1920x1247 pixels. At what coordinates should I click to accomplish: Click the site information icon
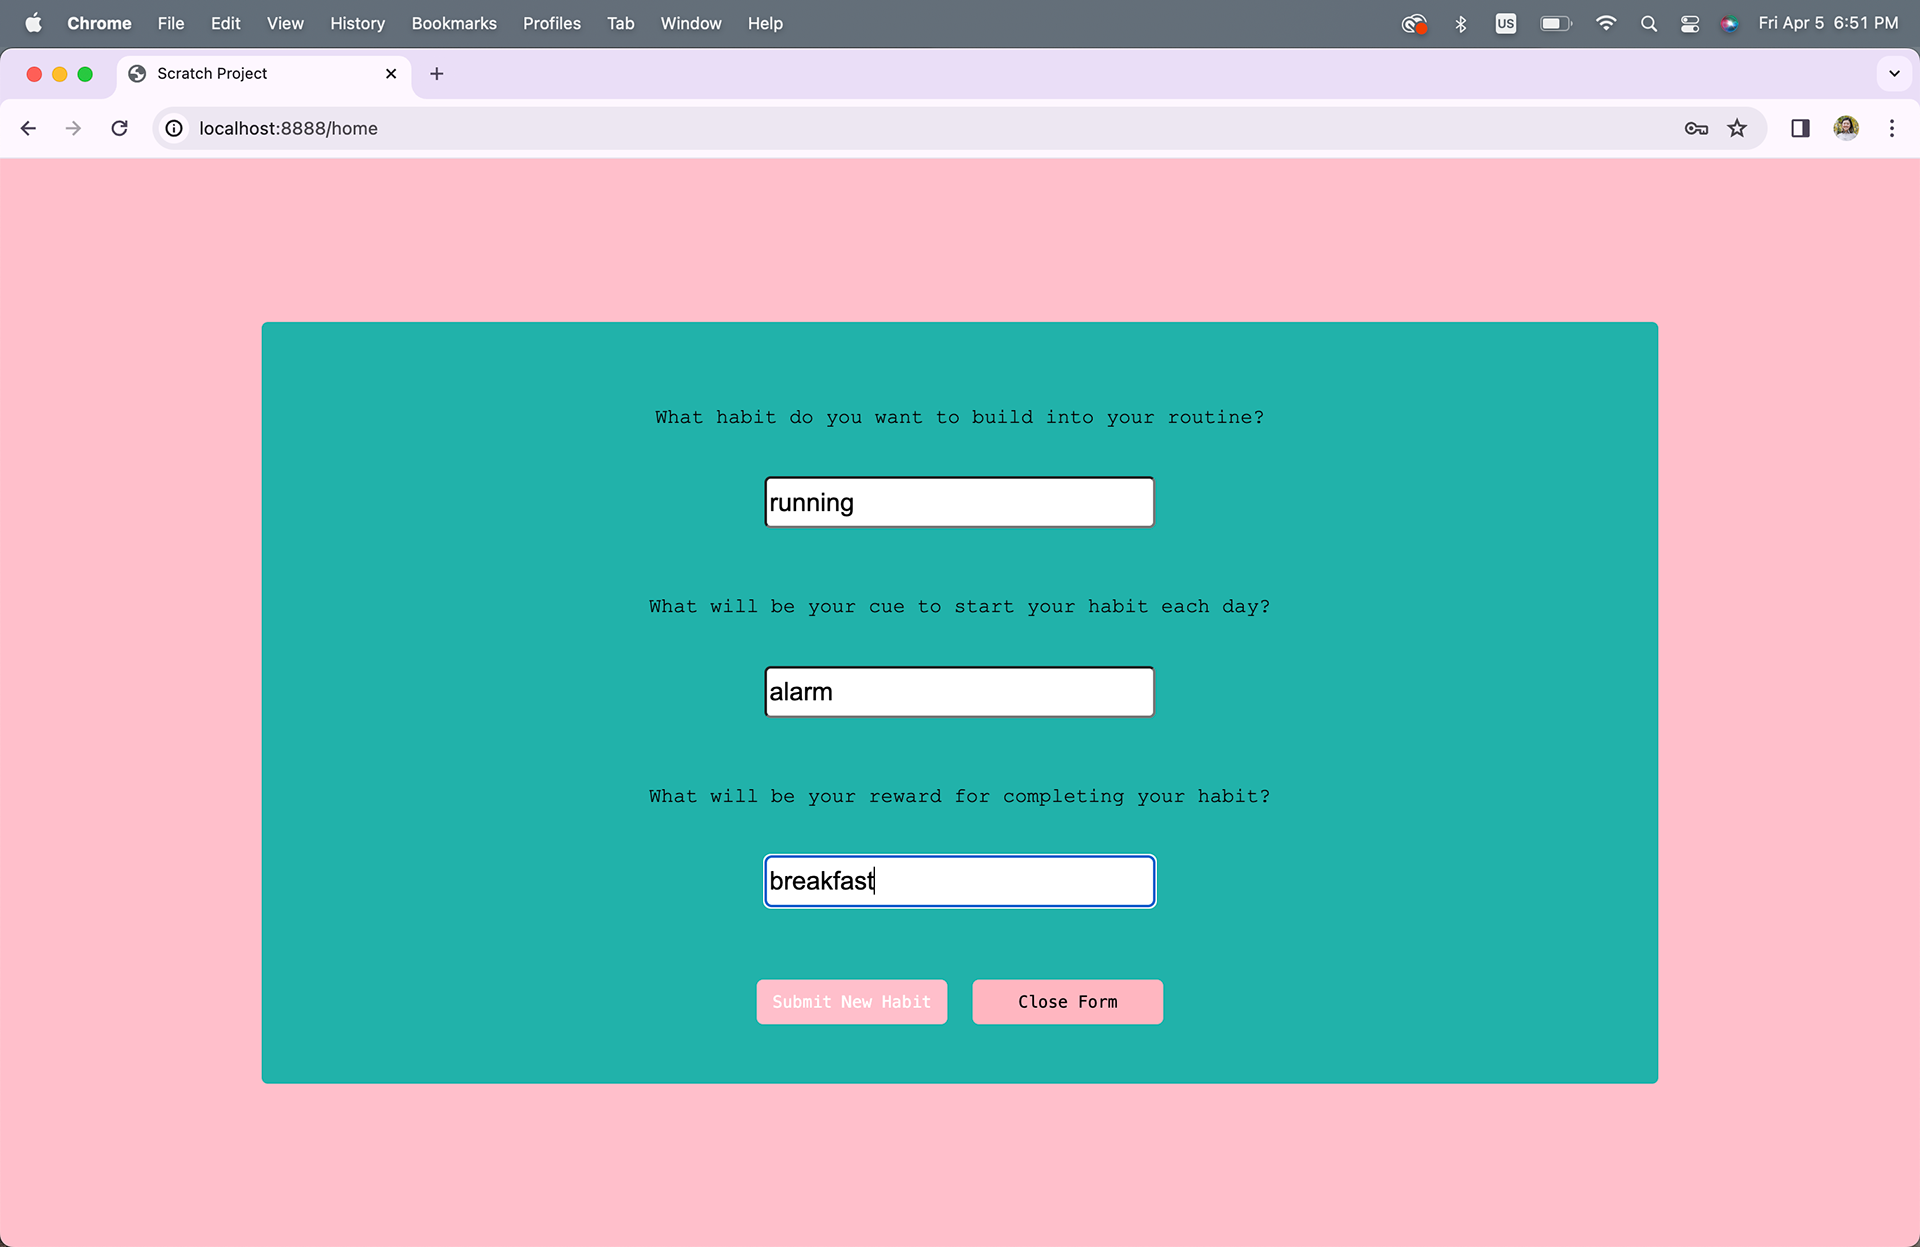click(174, 128)
